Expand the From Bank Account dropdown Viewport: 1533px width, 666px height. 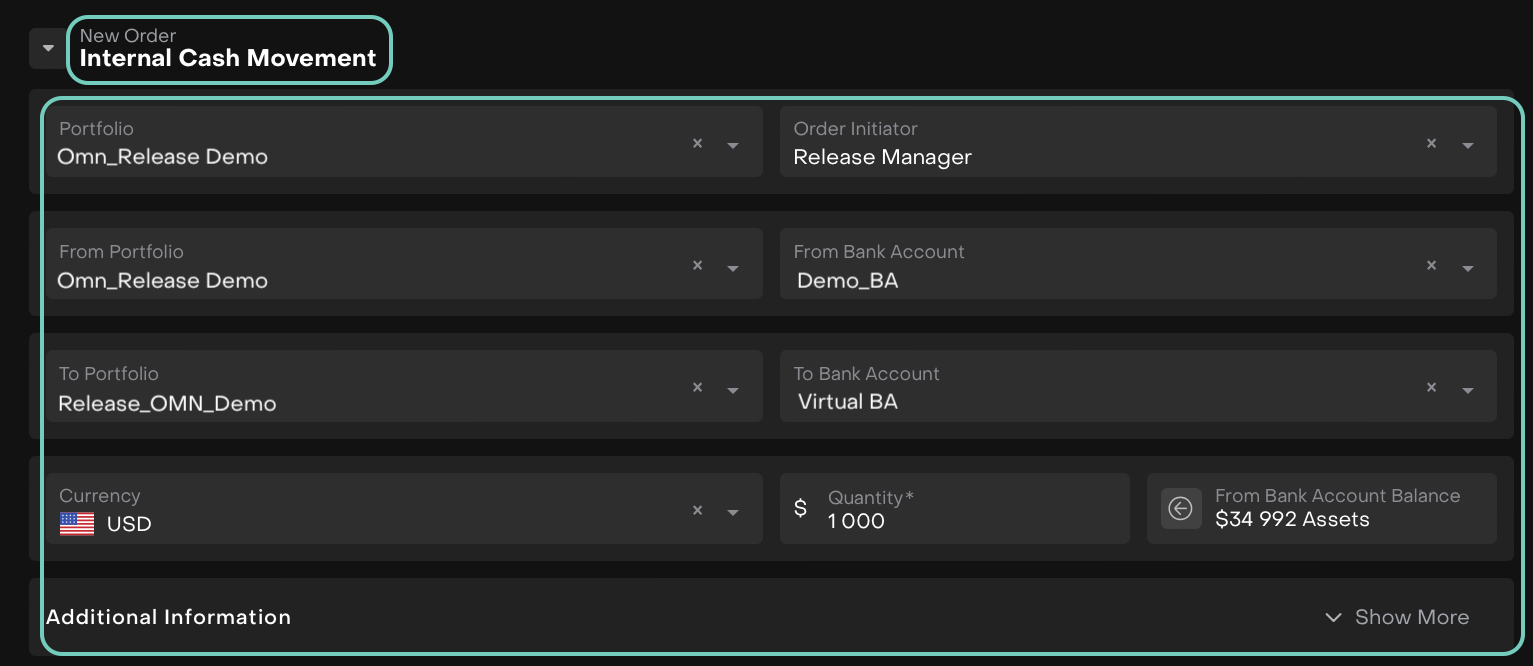(x=1467, y=268)
